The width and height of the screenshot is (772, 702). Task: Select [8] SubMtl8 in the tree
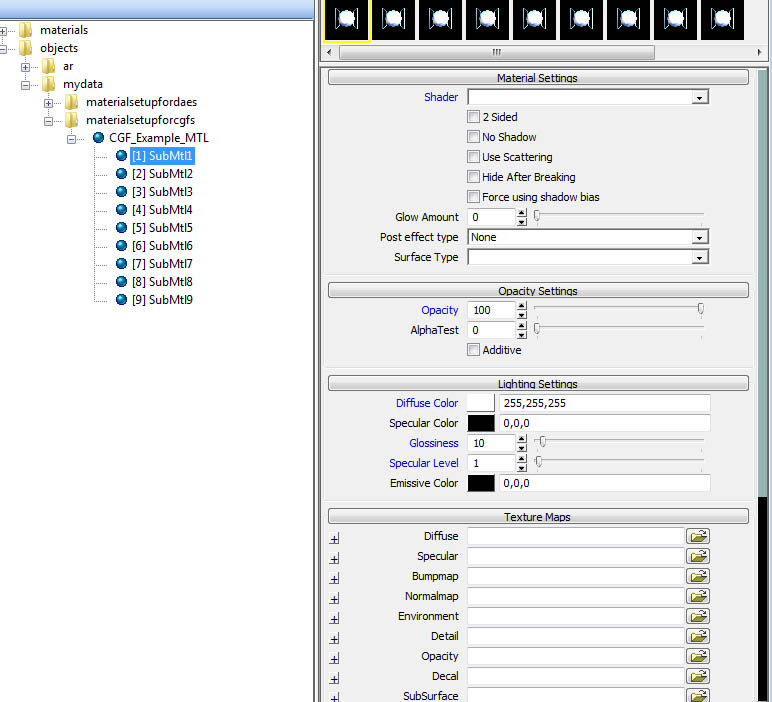162,282
